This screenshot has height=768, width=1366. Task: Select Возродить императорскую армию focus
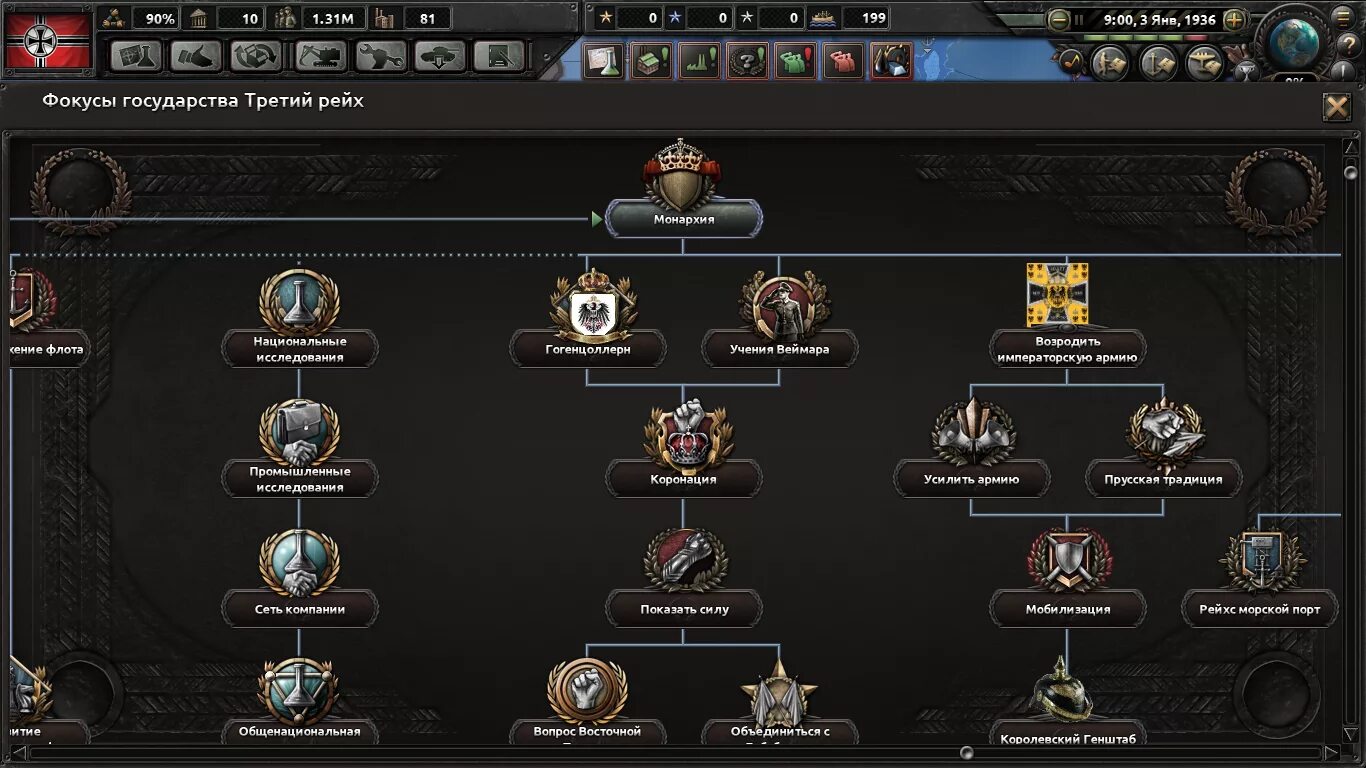(1068, 349)
